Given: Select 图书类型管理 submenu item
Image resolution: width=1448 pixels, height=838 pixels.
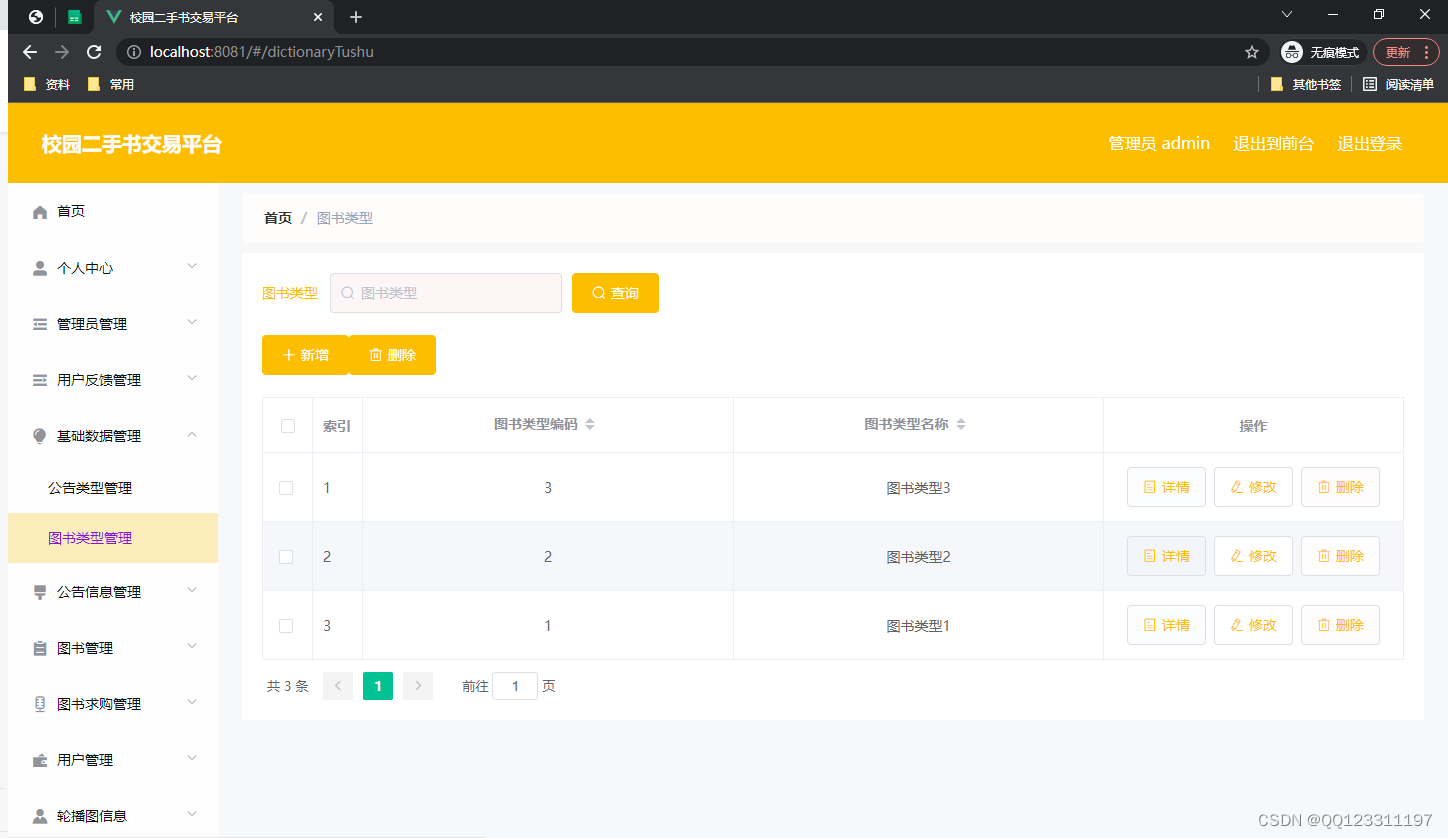Looking at the screenshot, I should (x=113, y=538).
